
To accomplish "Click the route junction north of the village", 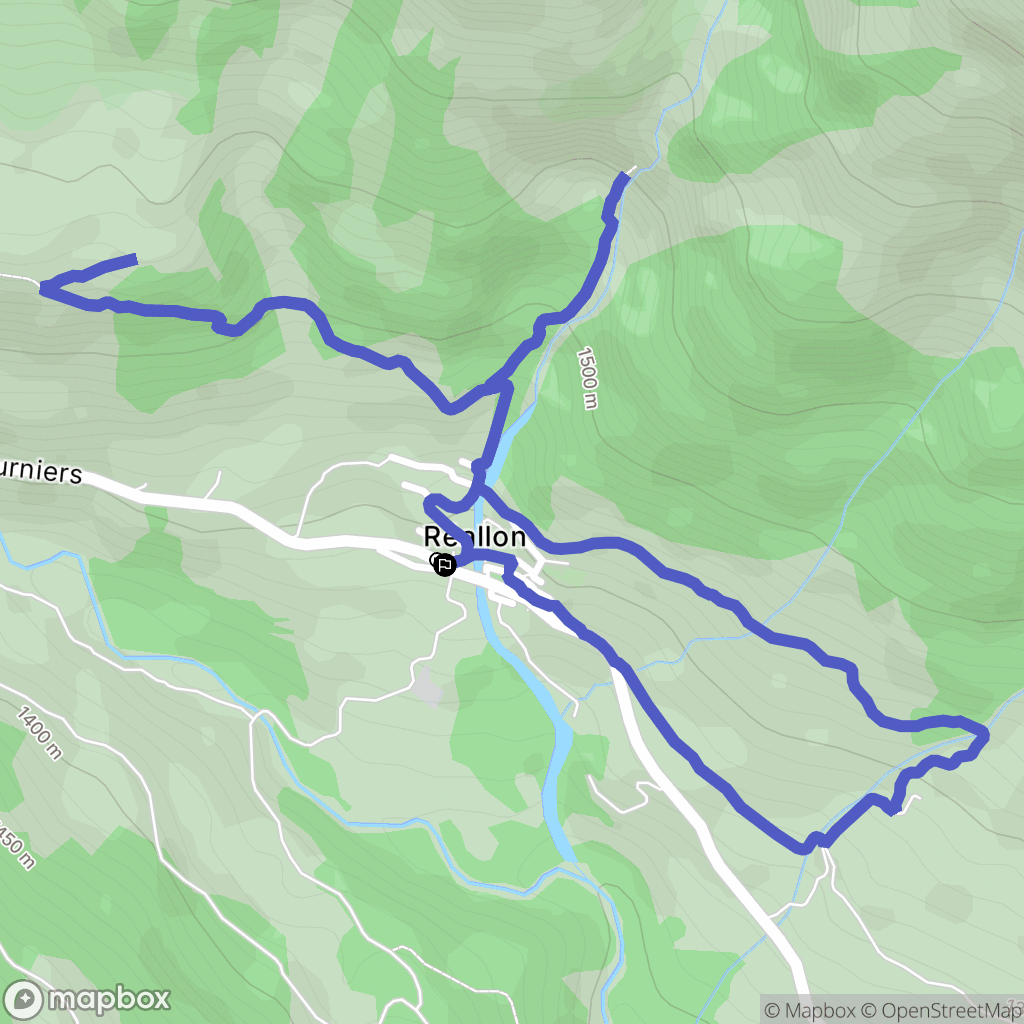I will [x=504, y=385].
